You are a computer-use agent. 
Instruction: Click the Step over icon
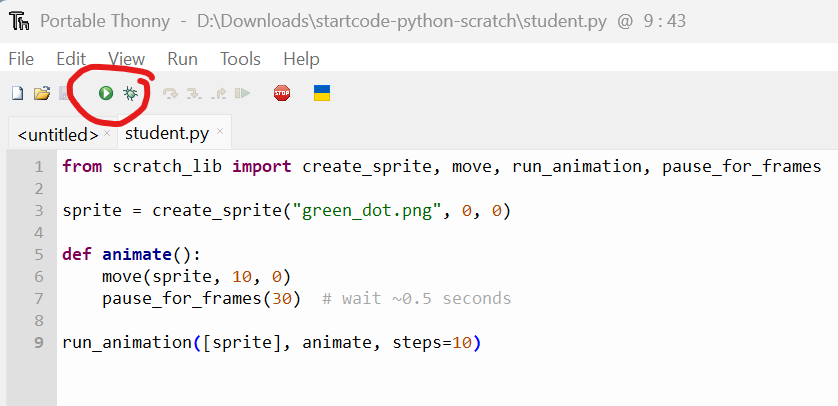click(x=170, y=94)
